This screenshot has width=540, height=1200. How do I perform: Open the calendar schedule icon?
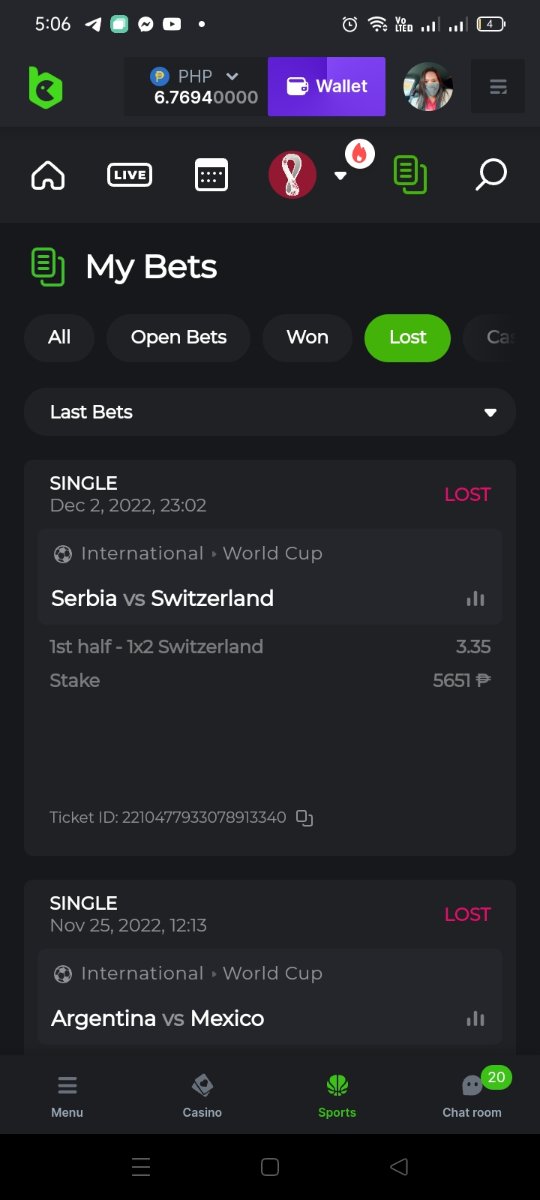(211, 175)
